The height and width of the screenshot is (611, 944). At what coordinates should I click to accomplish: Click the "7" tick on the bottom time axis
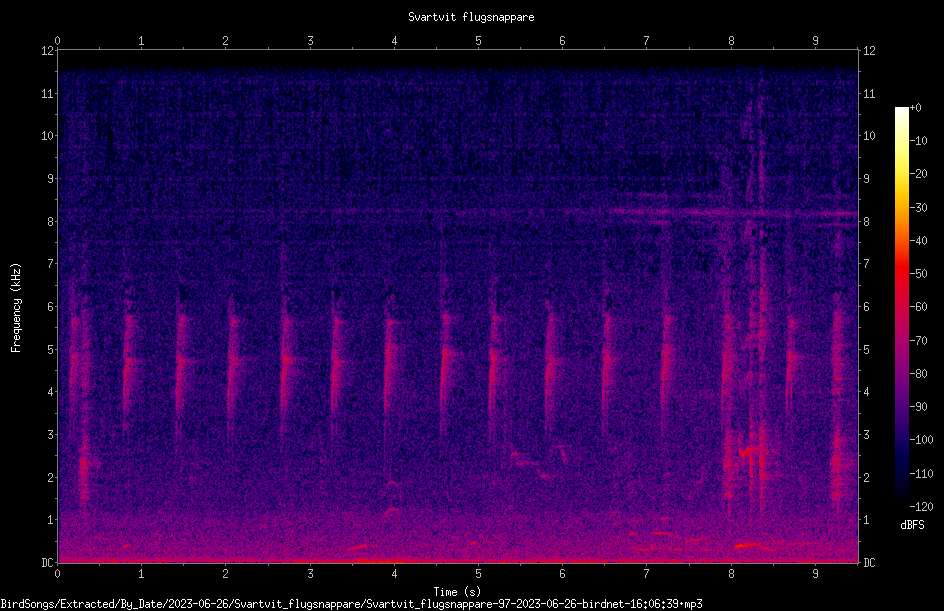tap(647, 574)
